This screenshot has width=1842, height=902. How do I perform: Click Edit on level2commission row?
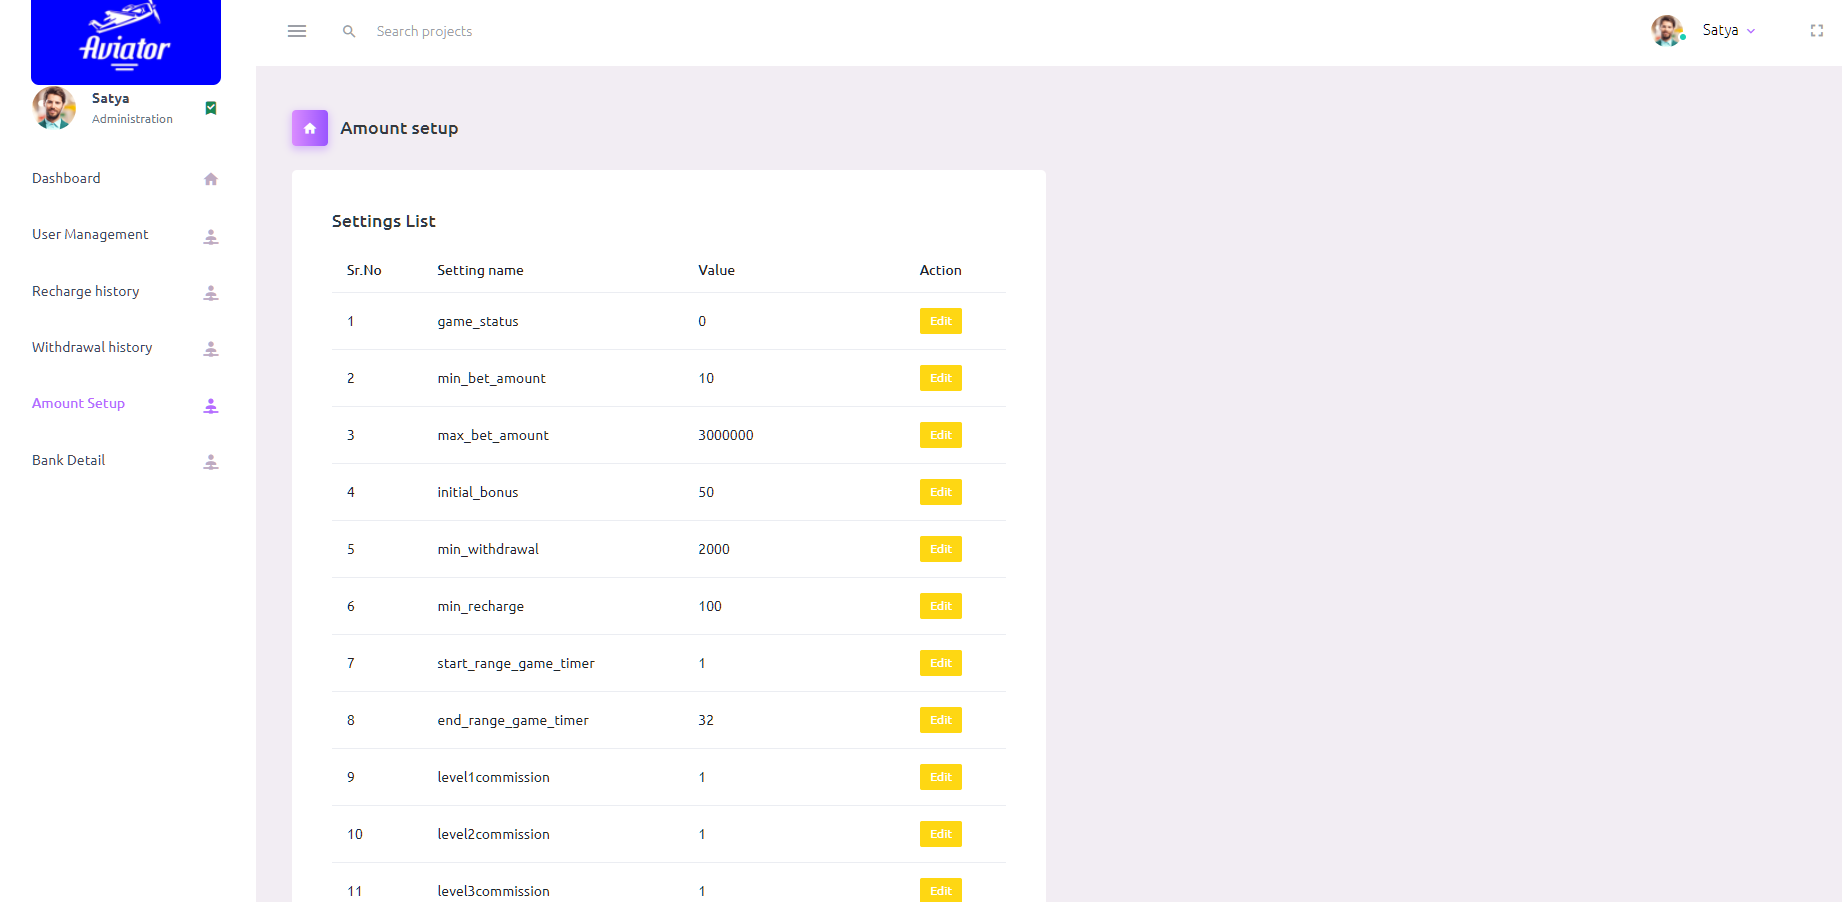coord(940,834)
